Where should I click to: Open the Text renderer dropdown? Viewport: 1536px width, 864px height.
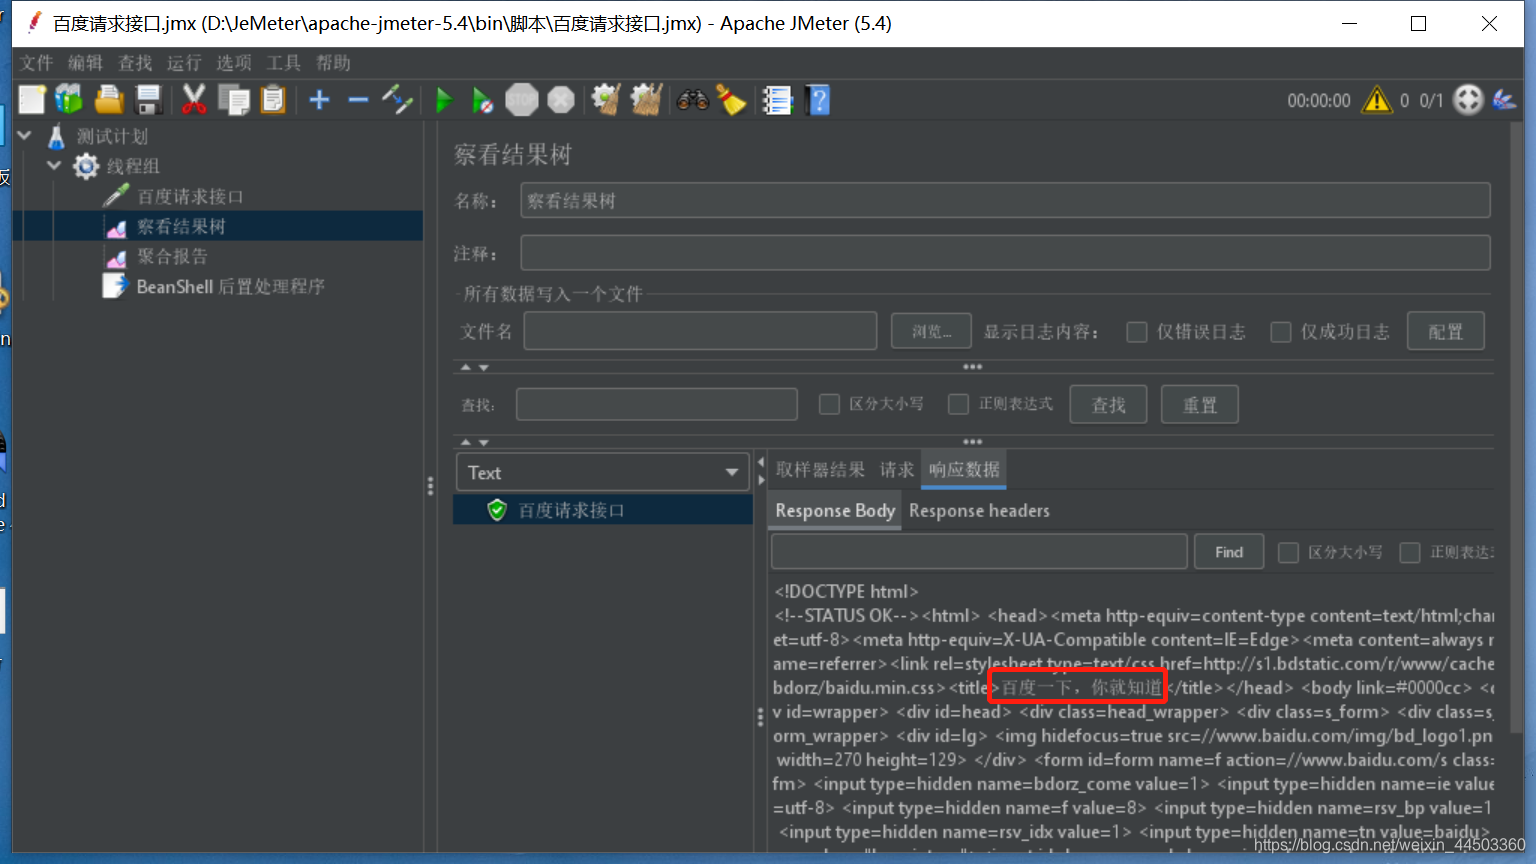point(602,472)
